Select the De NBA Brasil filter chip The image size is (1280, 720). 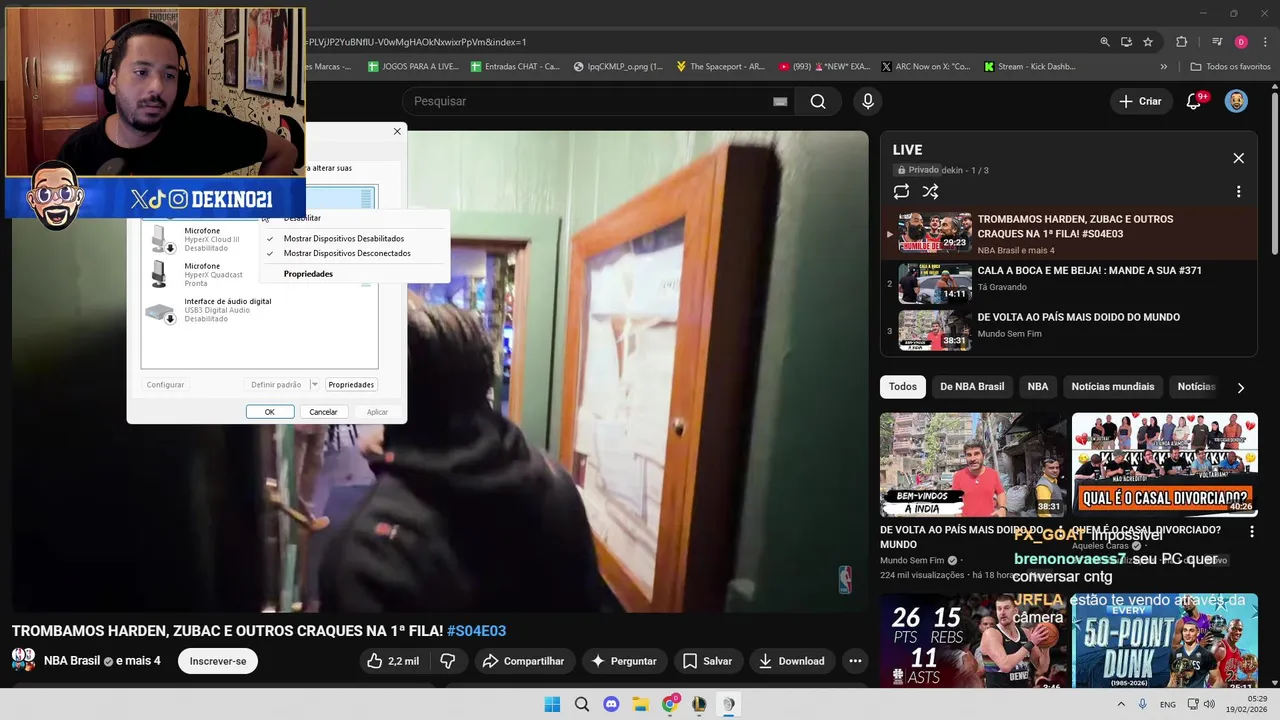[972, 387]
